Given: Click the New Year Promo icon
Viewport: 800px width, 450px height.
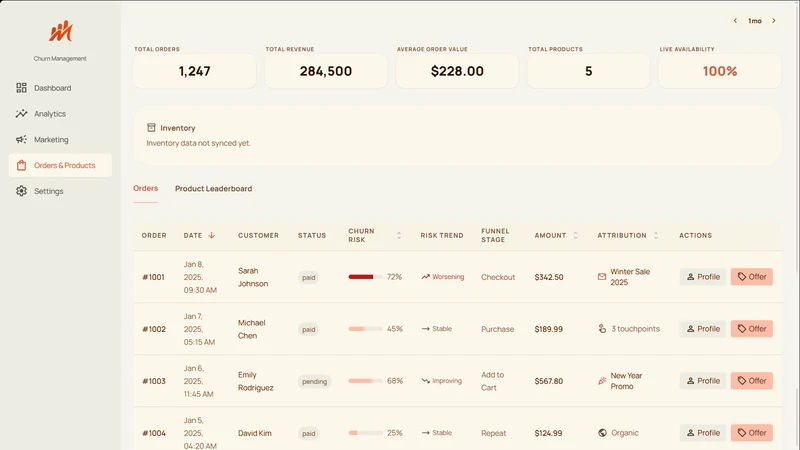Looking at the screenshot, I should pyautogui.click(x=602, y=381).
